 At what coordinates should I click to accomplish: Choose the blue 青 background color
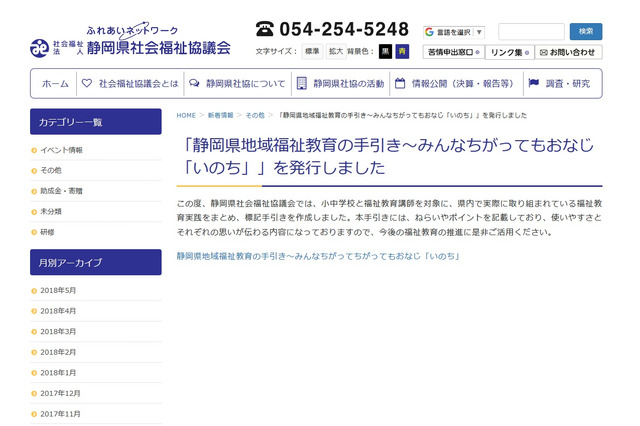[x=402, y=51]
